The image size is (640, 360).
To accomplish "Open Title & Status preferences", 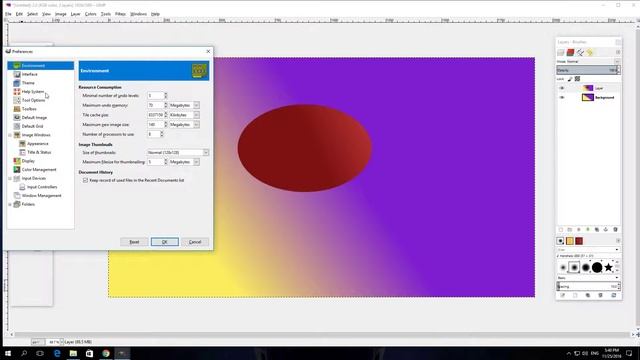I will tap(39, 152).
